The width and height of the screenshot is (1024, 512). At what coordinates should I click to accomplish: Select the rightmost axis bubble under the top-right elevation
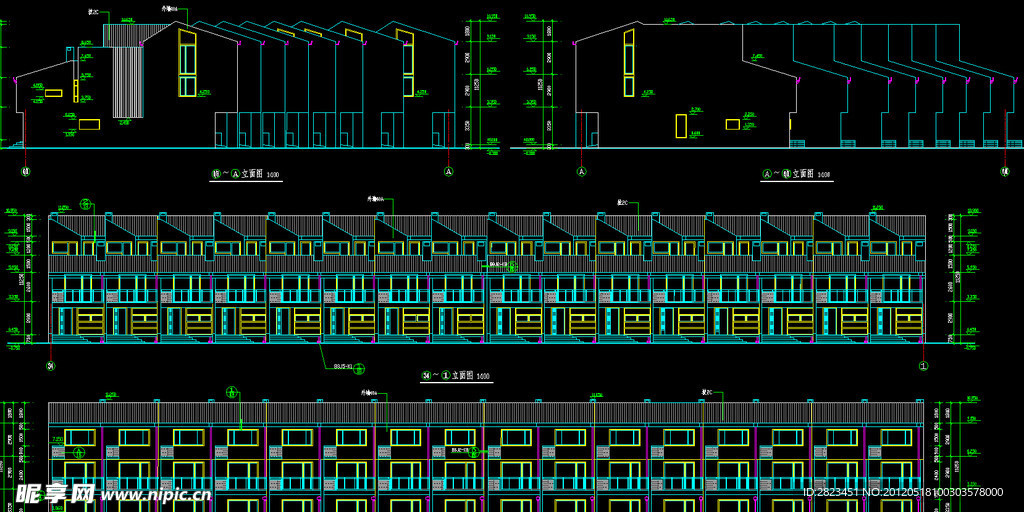1005,172
